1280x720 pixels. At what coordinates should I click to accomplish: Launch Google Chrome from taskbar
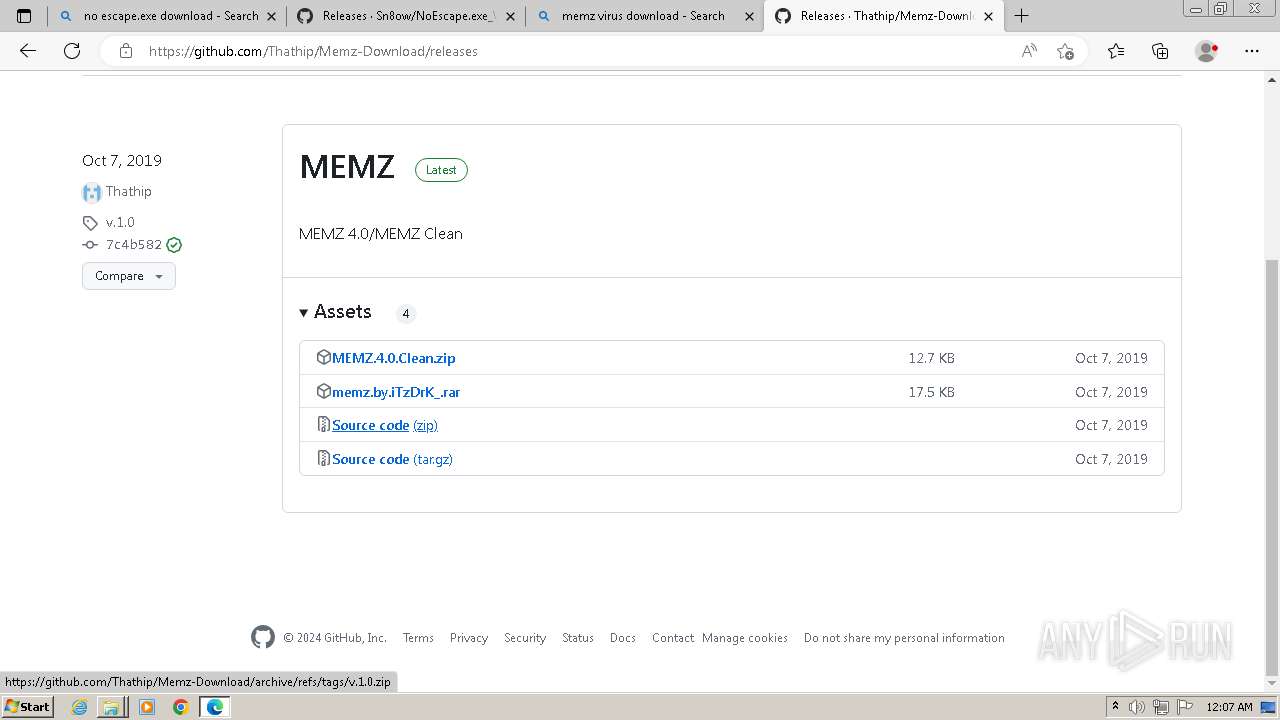tap(180, 707)
